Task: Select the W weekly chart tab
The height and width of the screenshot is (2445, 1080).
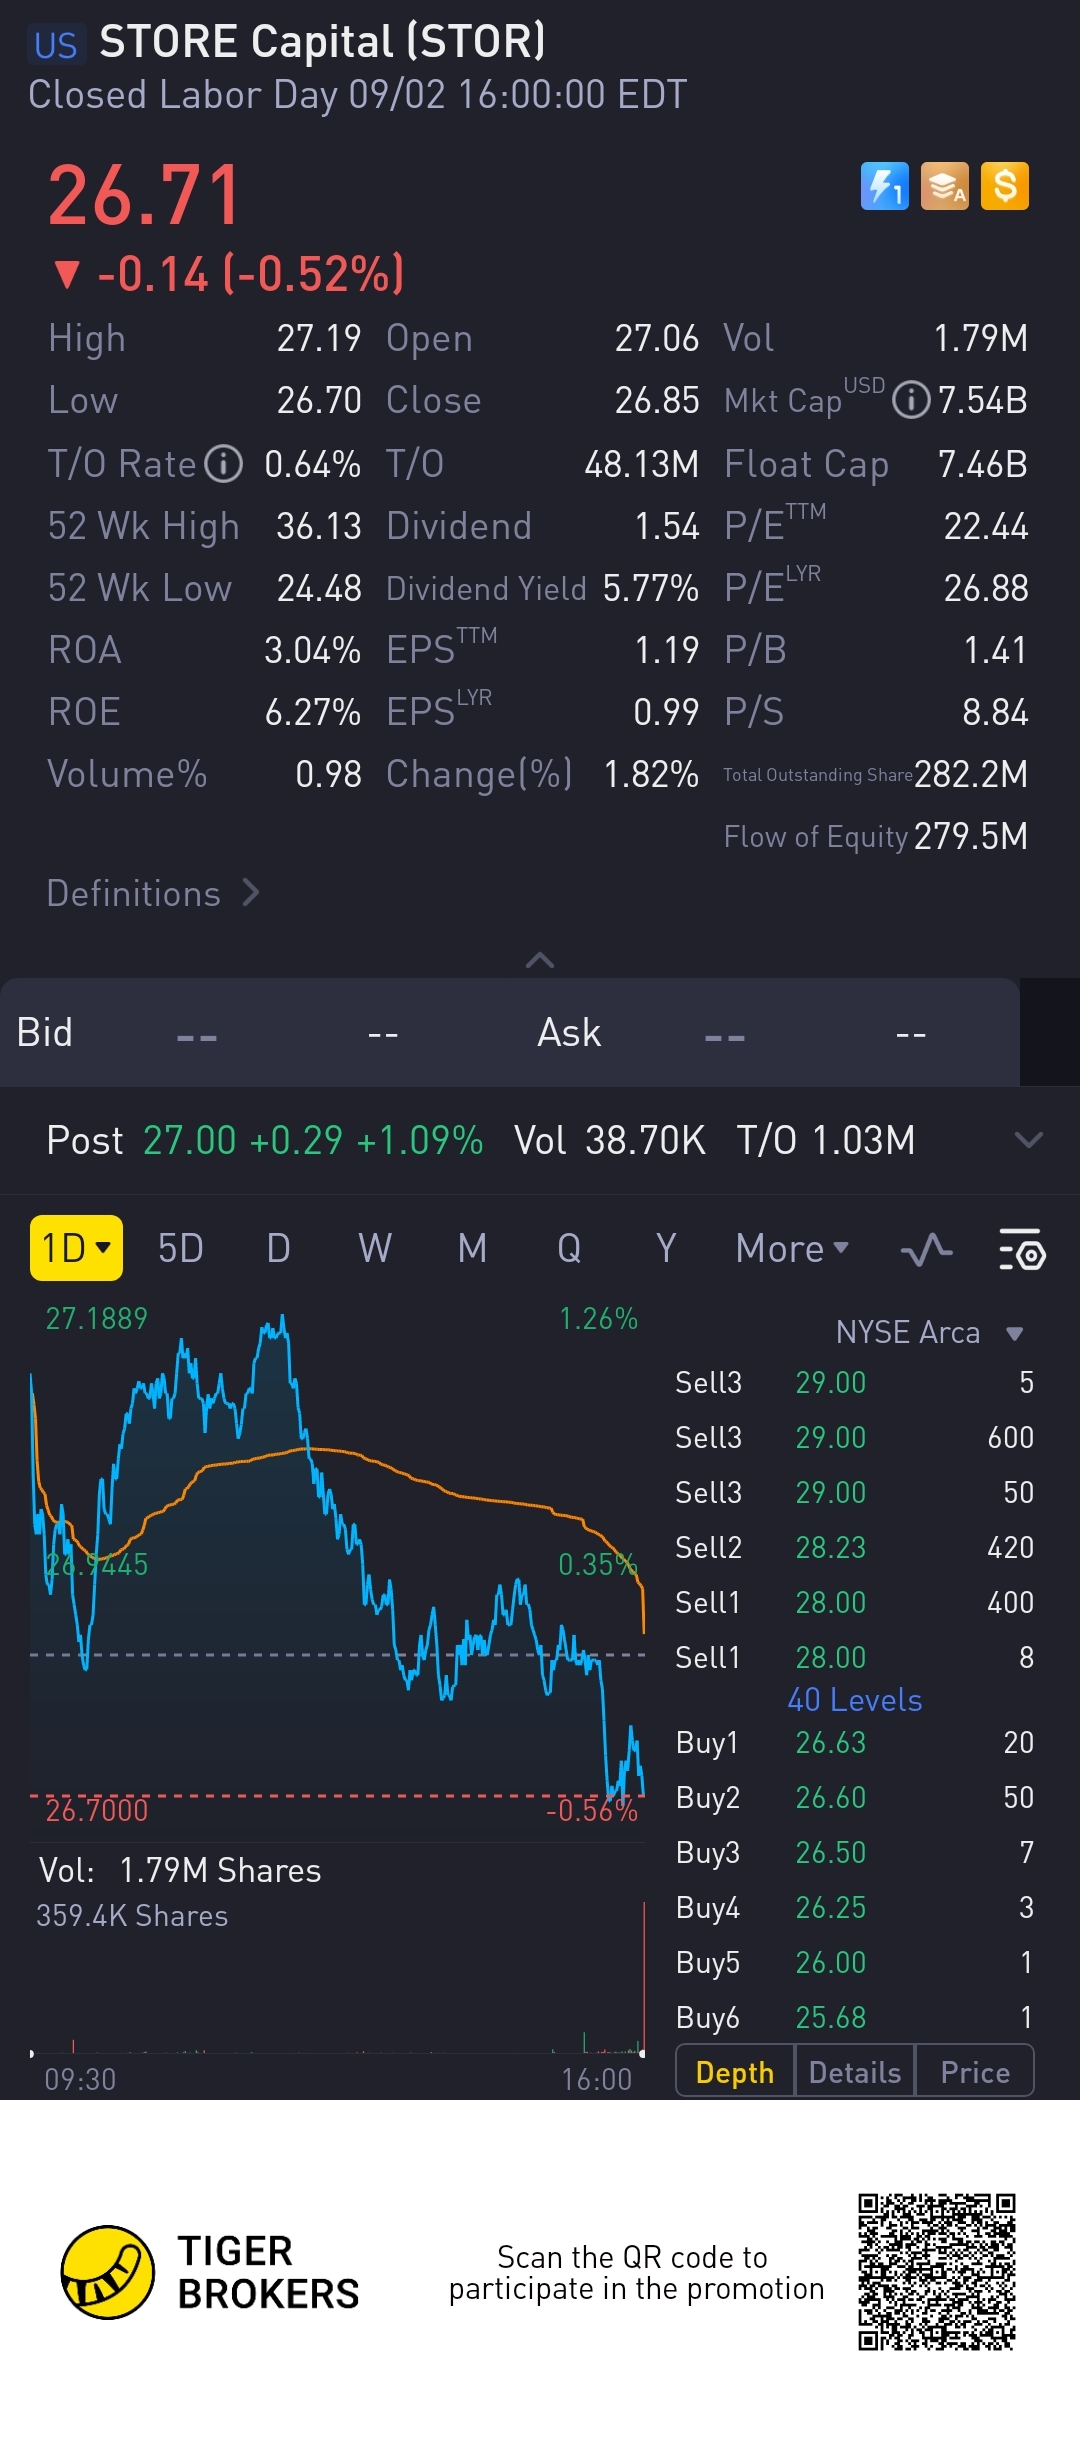Action: [375, 1249]
